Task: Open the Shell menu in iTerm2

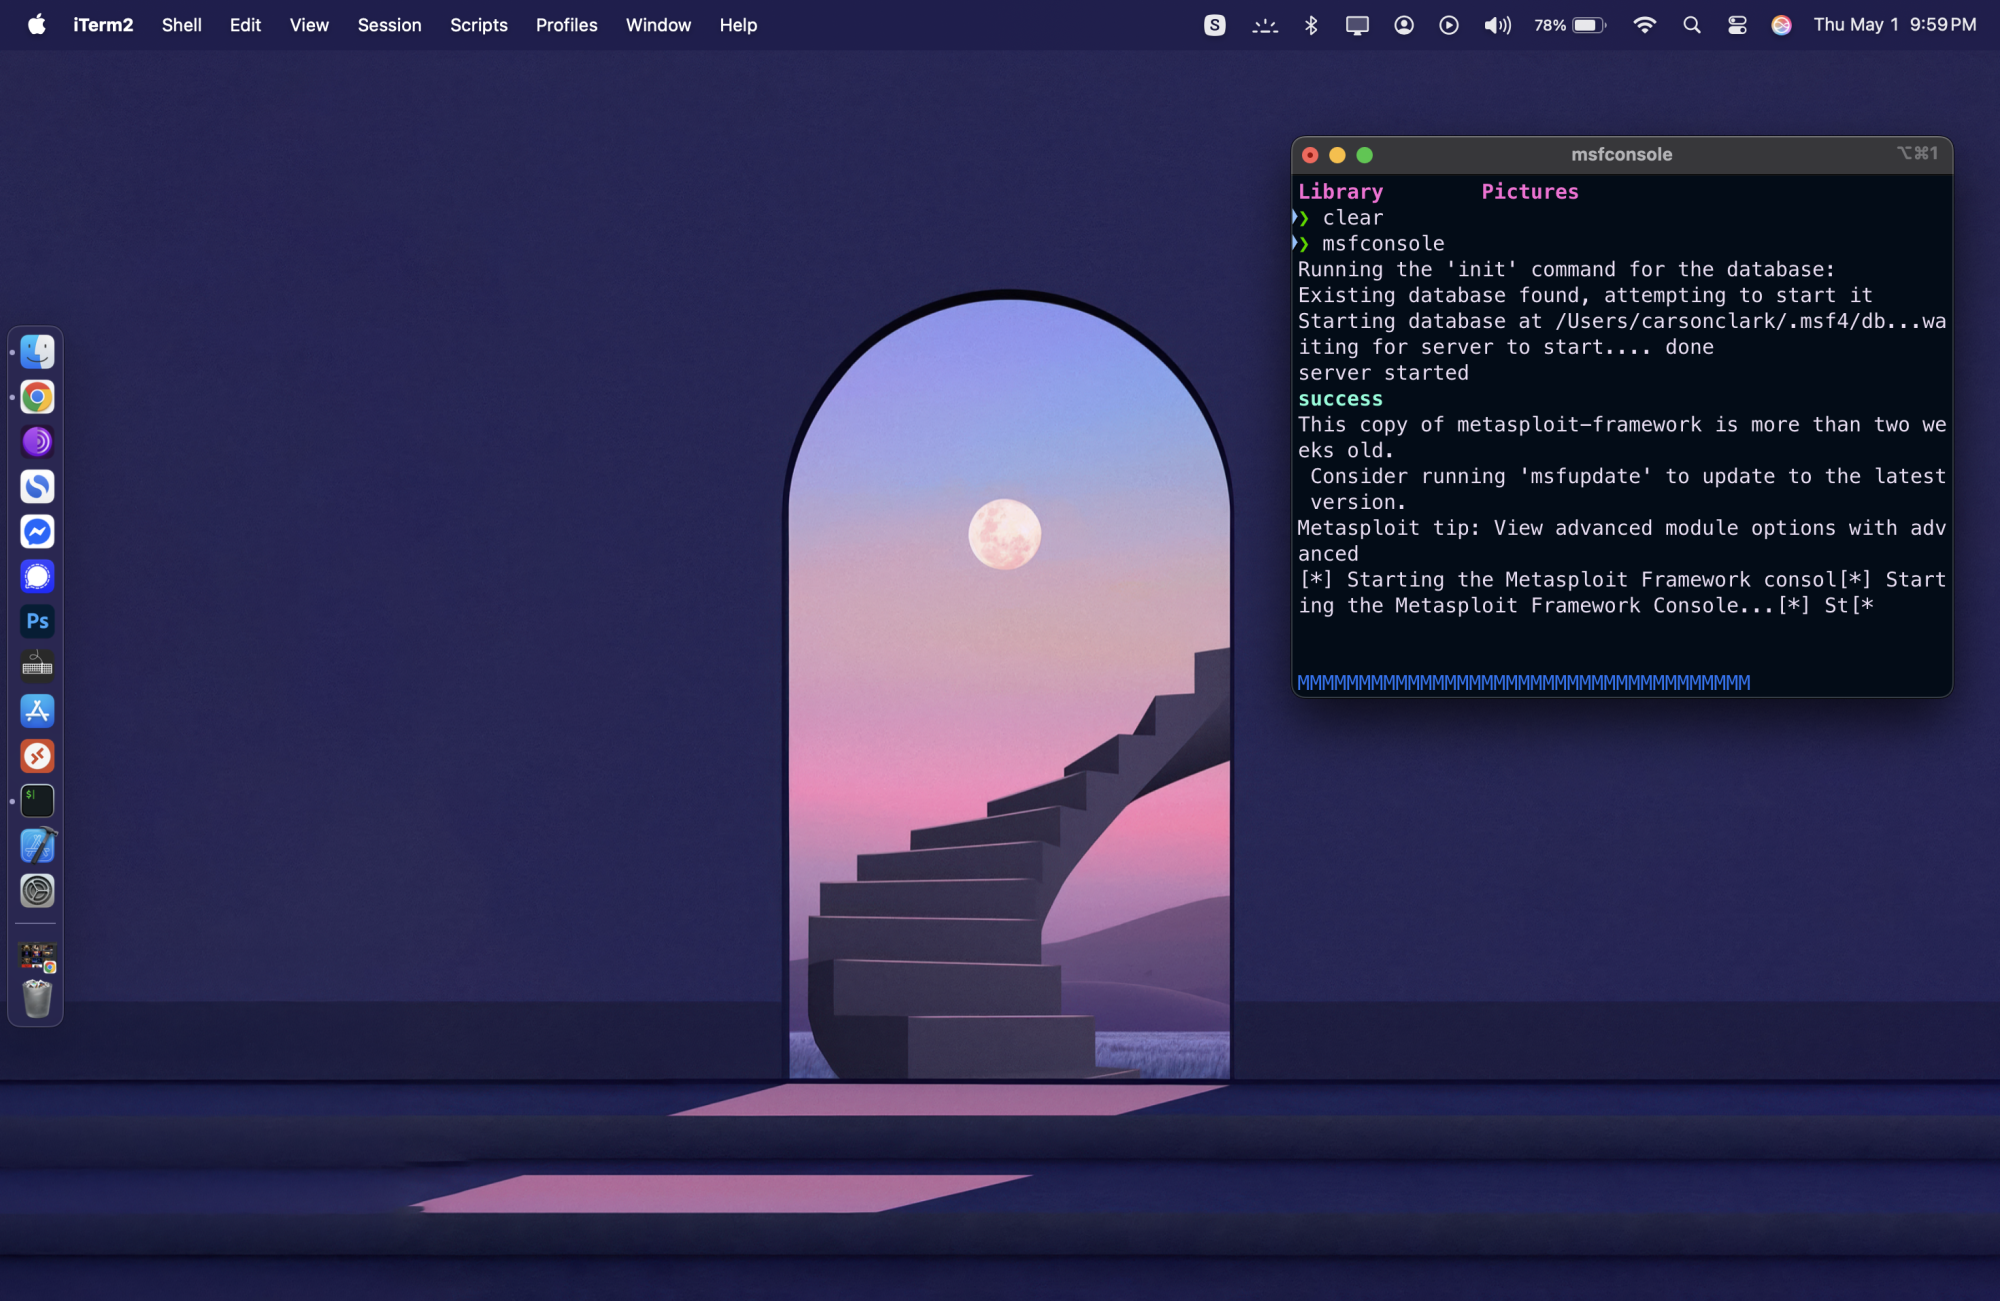Action: click(182, 25)
